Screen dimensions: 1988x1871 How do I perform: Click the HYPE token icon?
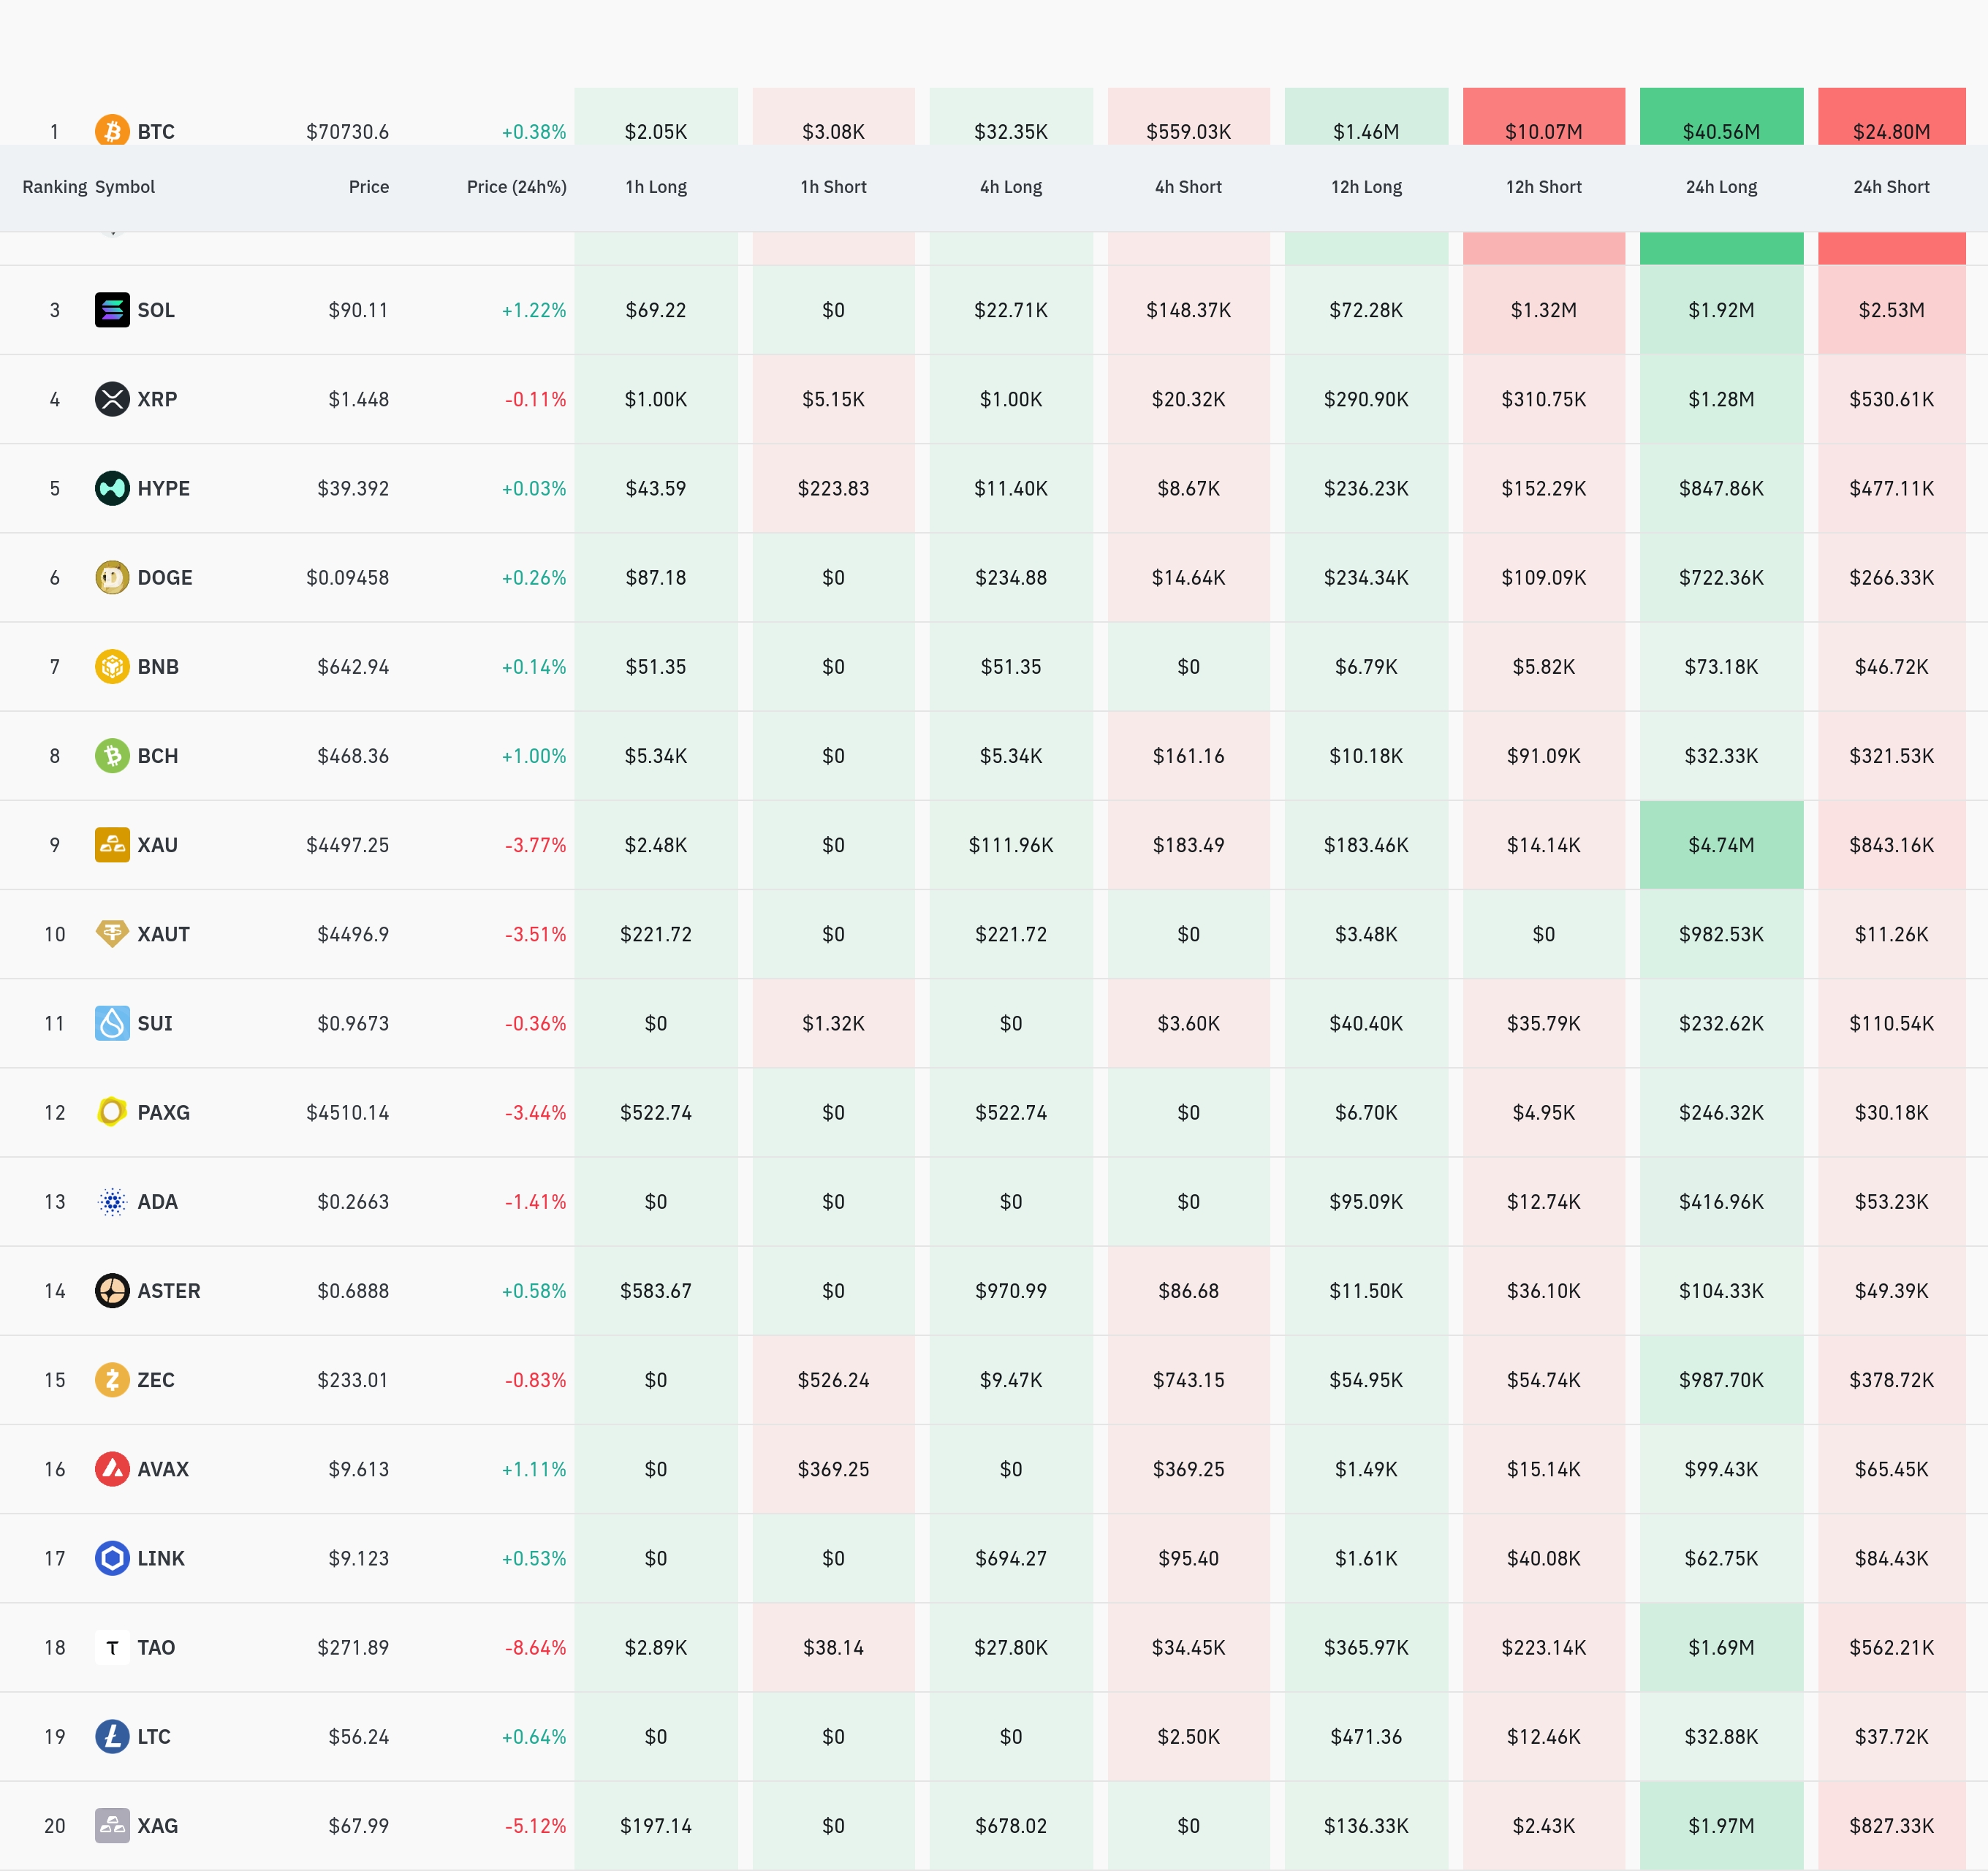click(x=112, y=488)
